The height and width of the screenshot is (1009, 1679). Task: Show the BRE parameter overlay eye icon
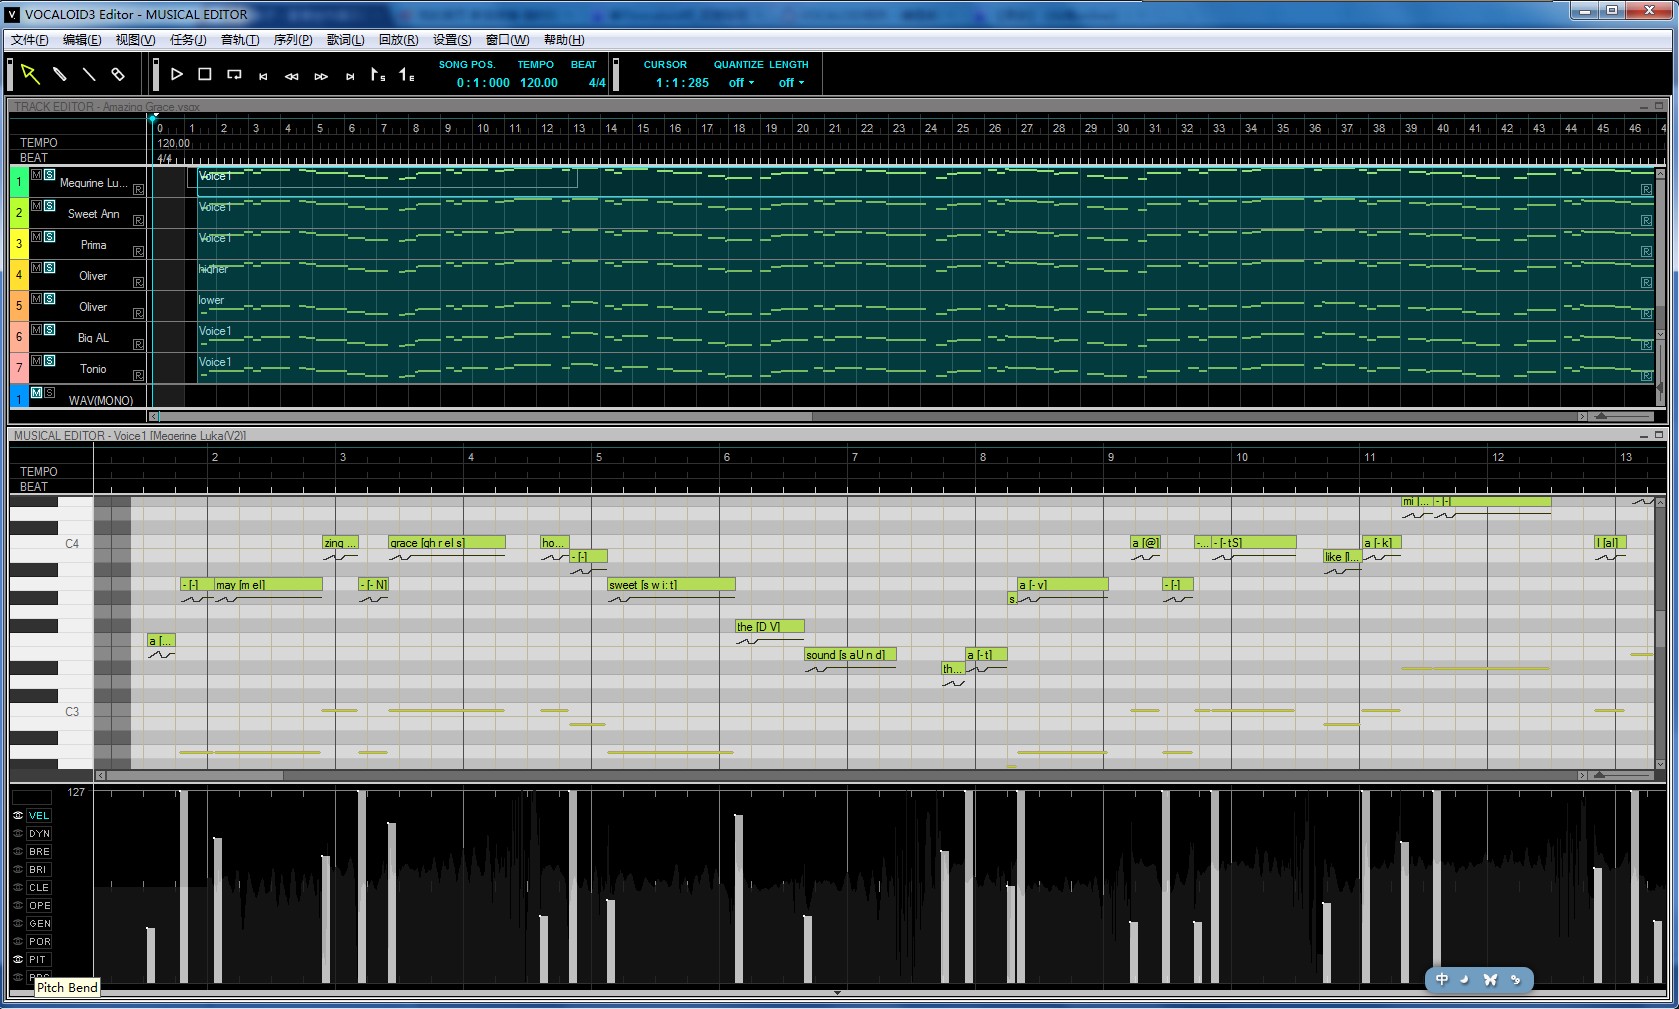pos(18,852)
